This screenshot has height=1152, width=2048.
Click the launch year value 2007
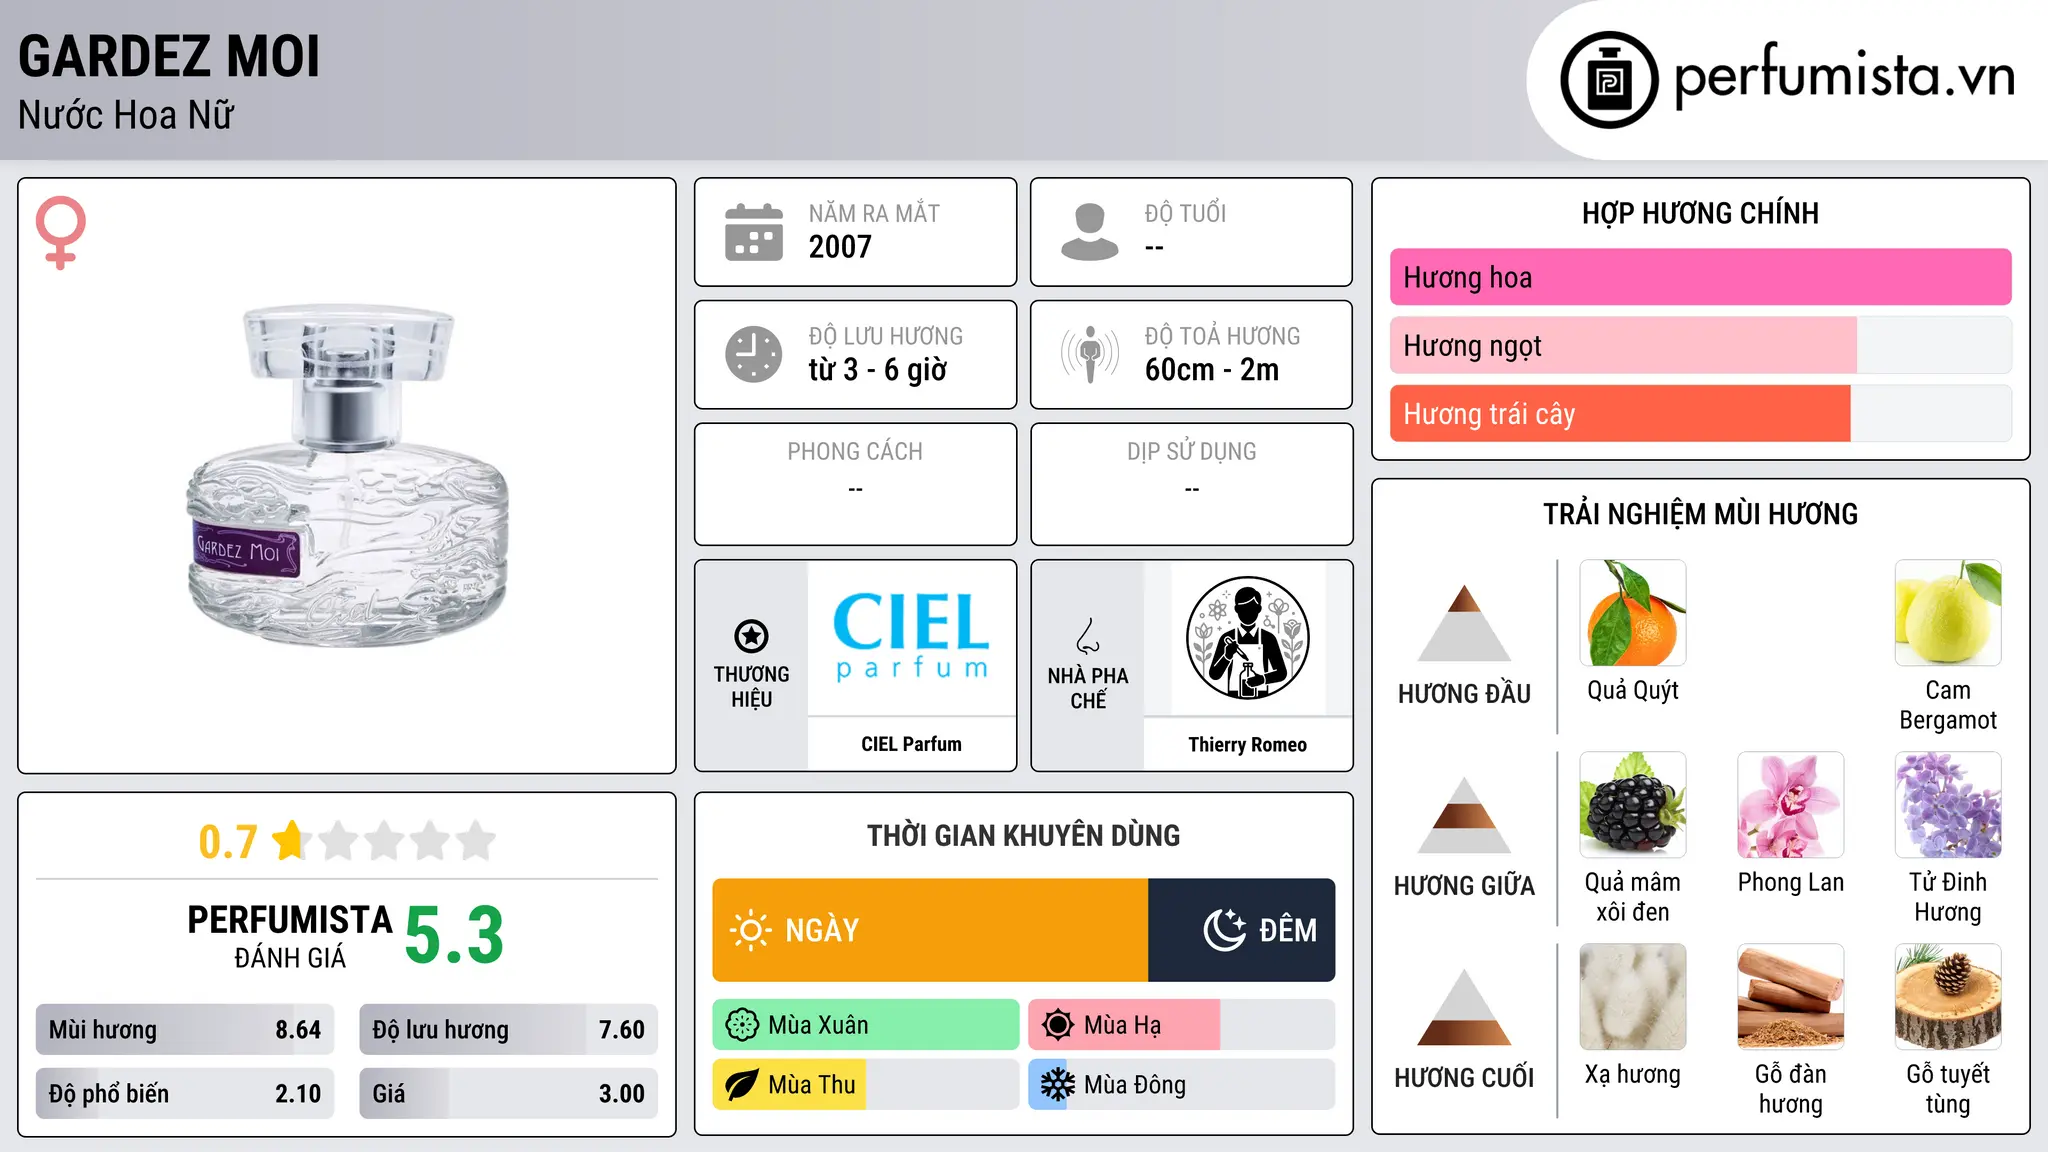pos(840,247)
